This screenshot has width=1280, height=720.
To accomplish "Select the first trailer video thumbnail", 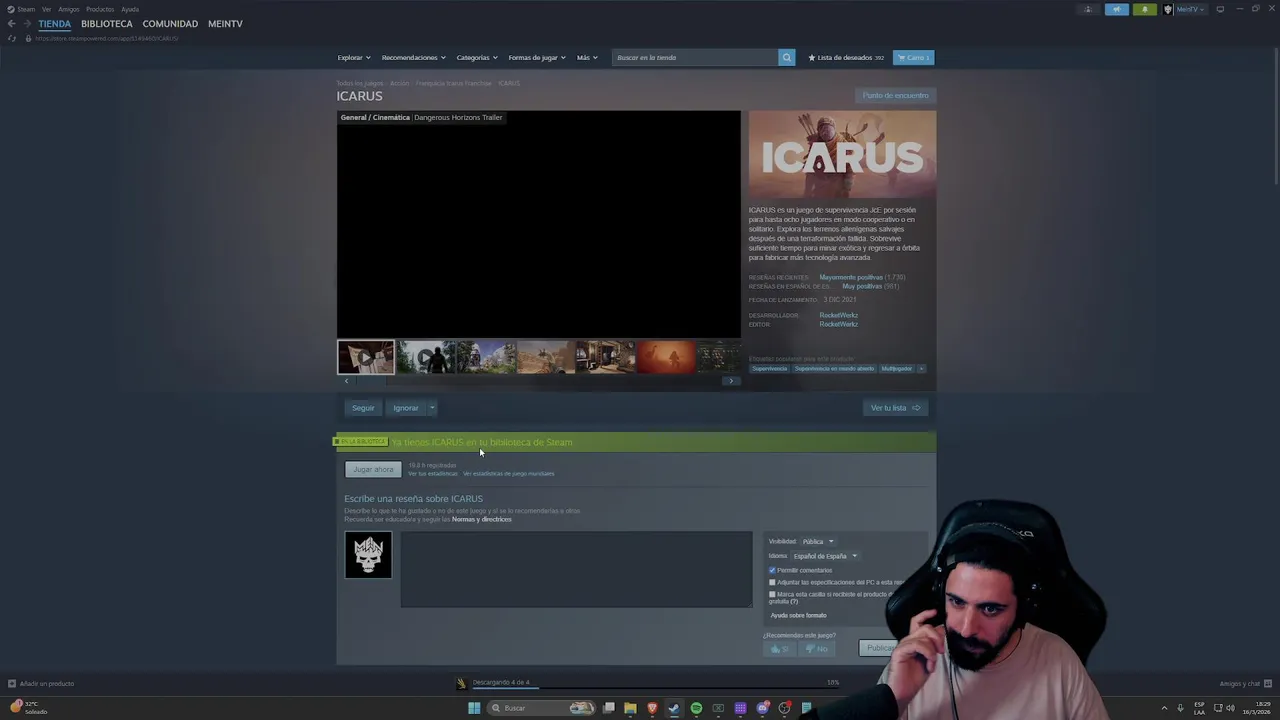I will pyautogui.click(x=365, y=357).
